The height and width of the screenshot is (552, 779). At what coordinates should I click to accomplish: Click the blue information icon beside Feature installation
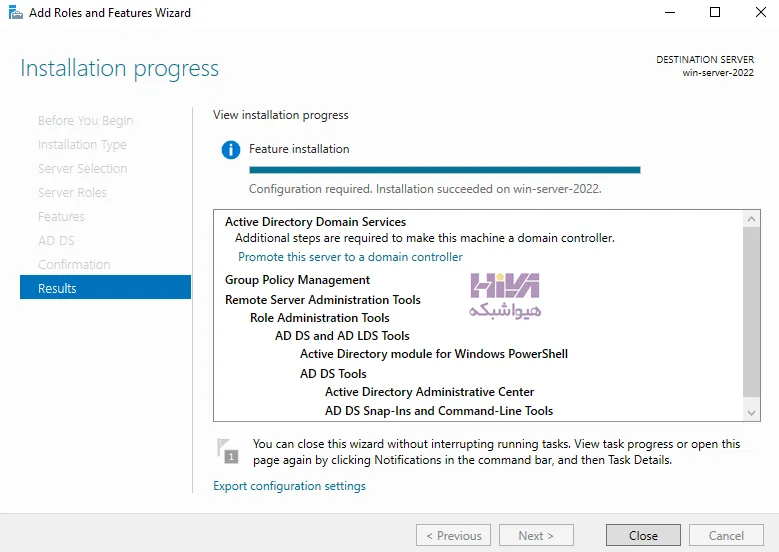coord(231,150)
